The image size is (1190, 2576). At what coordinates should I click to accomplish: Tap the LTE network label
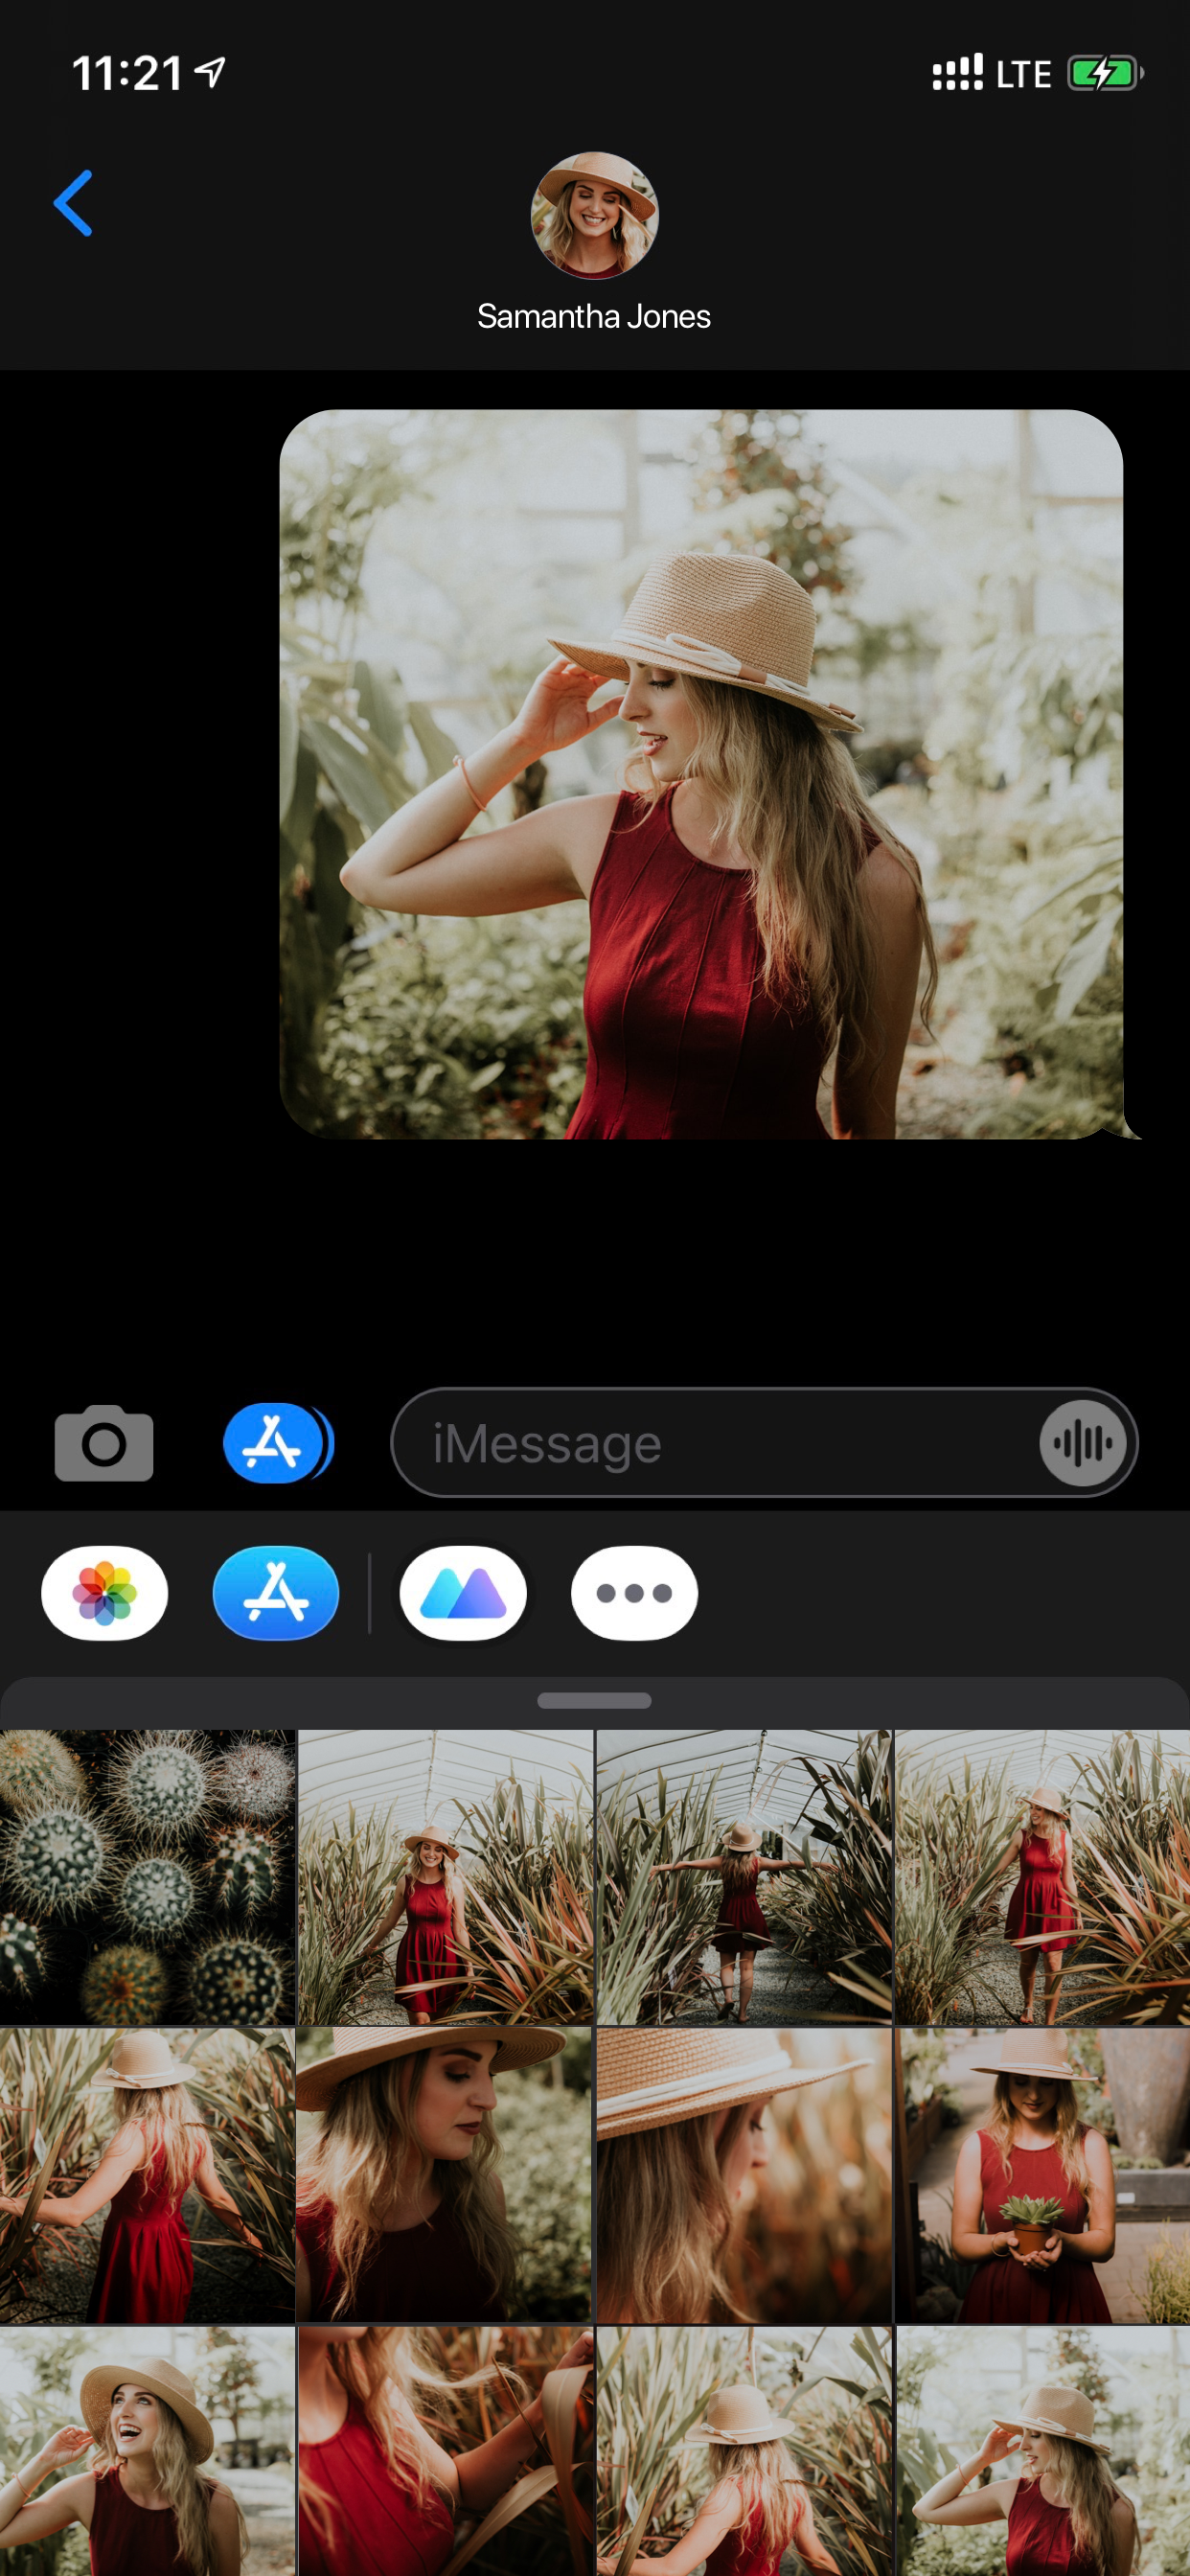click(1024, 74)
